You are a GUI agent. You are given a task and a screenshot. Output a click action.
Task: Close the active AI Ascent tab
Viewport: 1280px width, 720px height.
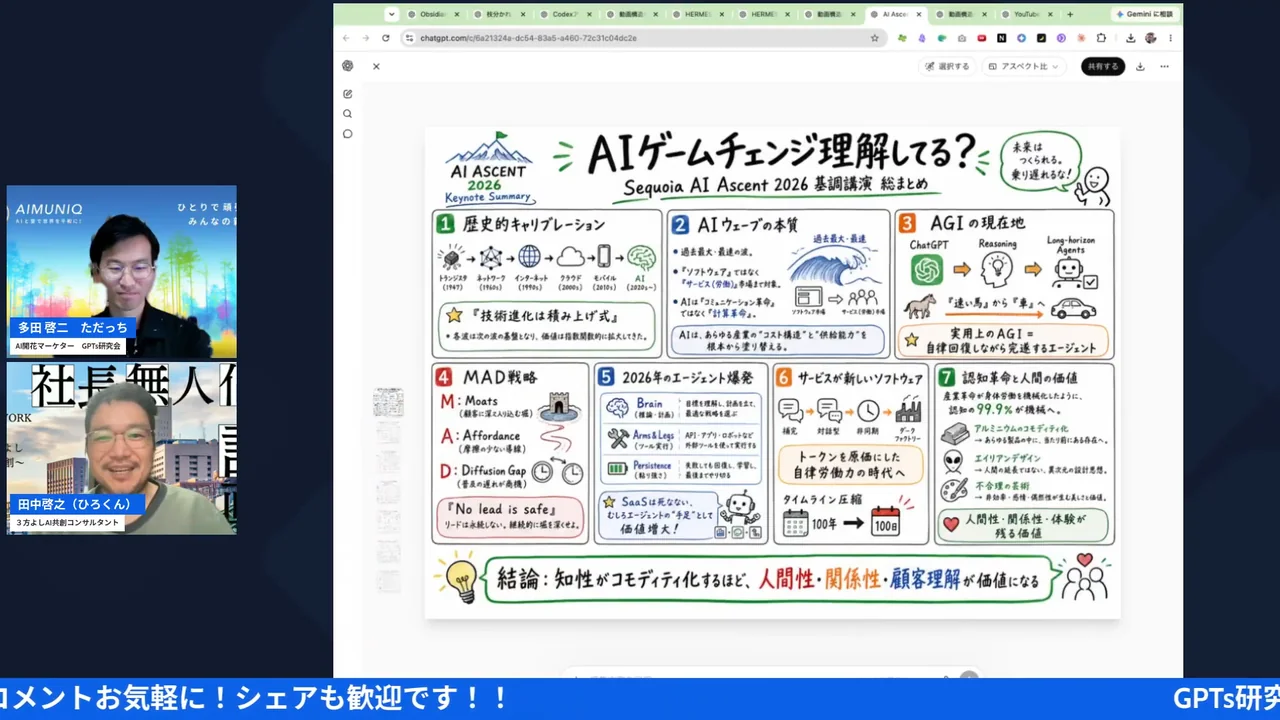917,15
